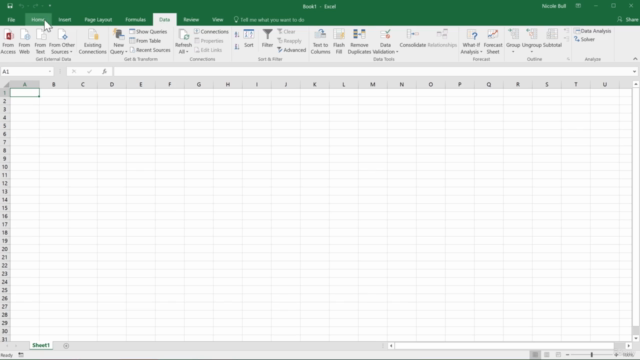
Task: Open the Data Validation dropdown
Action: [385, 42]
